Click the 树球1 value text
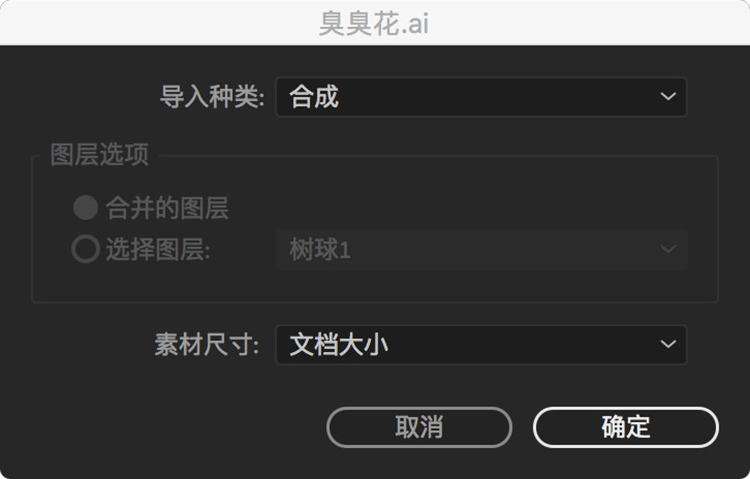This screenshot has width=750, height=479. 320,249
